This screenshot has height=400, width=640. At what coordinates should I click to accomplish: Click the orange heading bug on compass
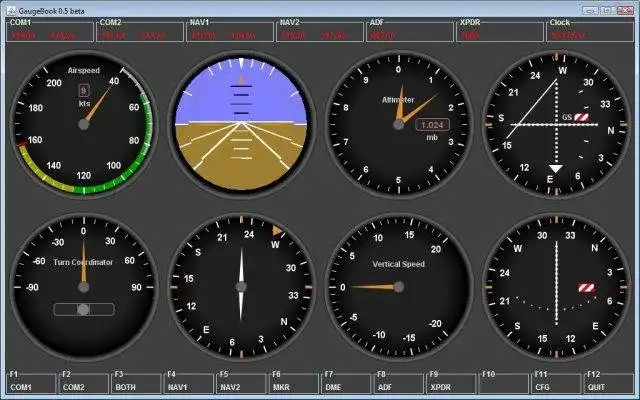[x=277, y=231]
